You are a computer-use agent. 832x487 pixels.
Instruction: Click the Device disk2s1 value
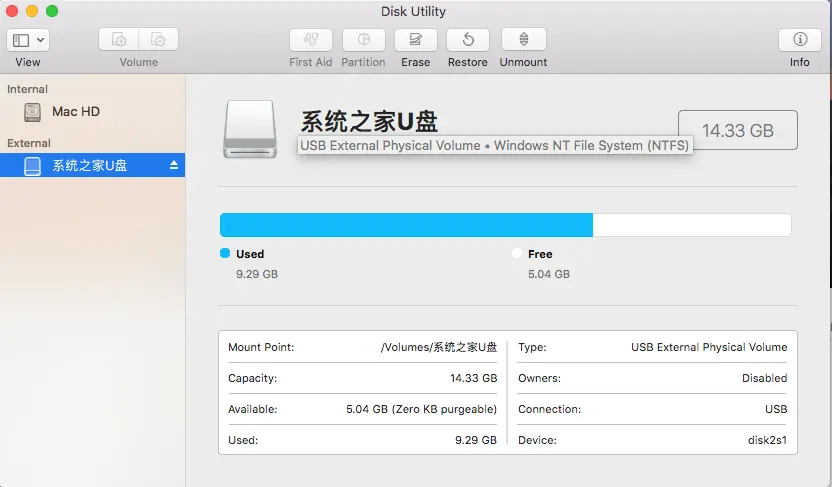(x=767, y=440)
